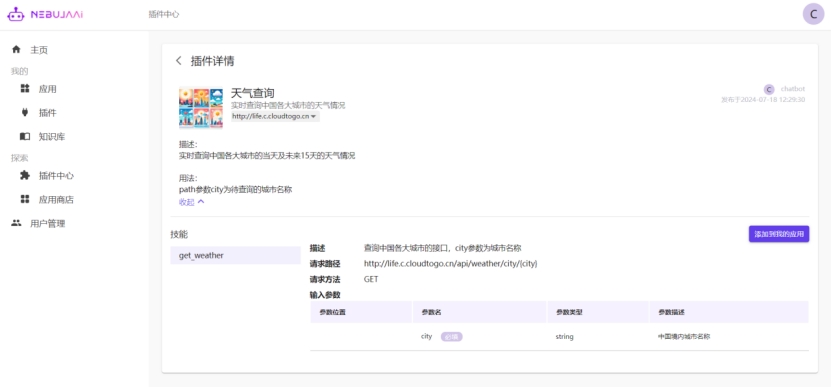Screen dimensions: 831x387
Task: Click the NebulaAI robot logo icon
Action: point(15,14)
